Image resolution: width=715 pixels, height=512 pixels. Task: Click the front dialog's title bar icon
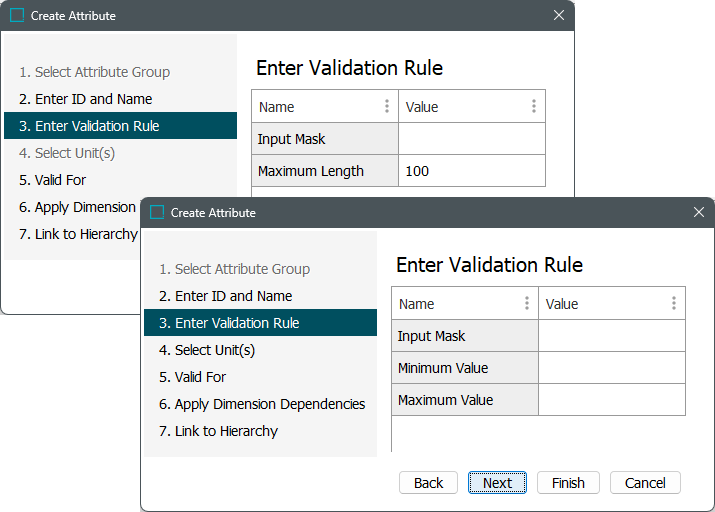pos(157,212)
